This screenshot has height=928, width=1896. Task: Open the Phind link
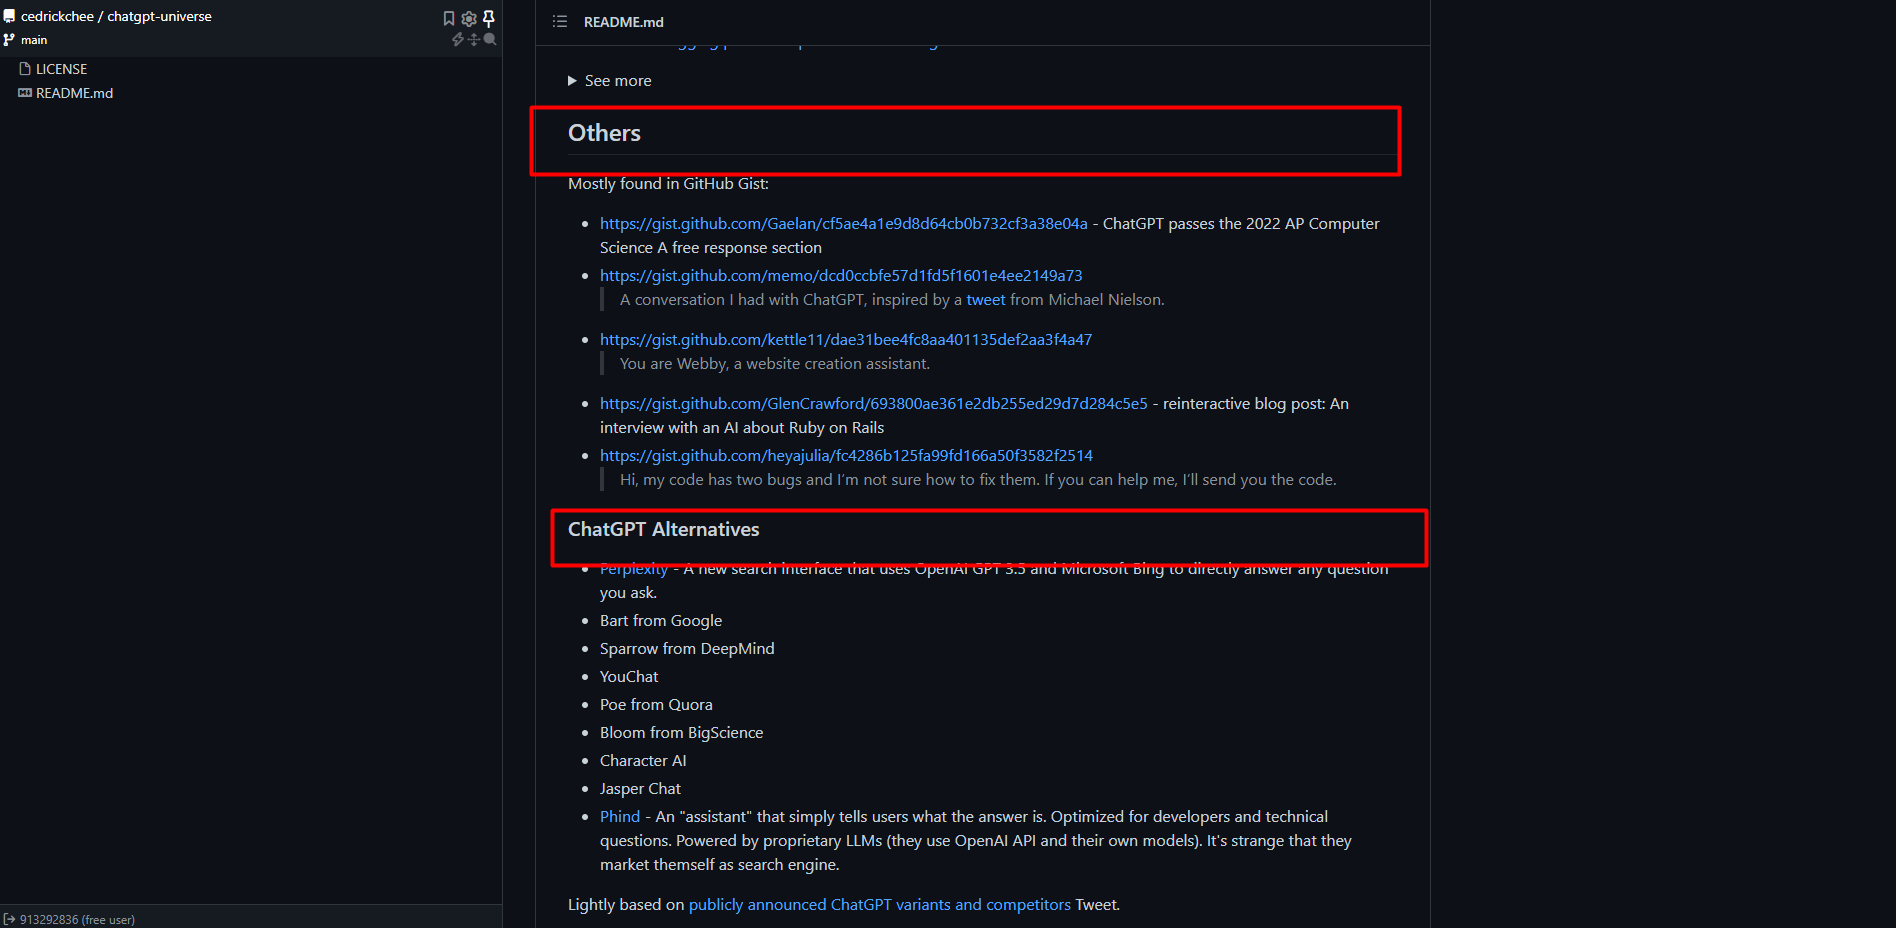pos(620,817)
